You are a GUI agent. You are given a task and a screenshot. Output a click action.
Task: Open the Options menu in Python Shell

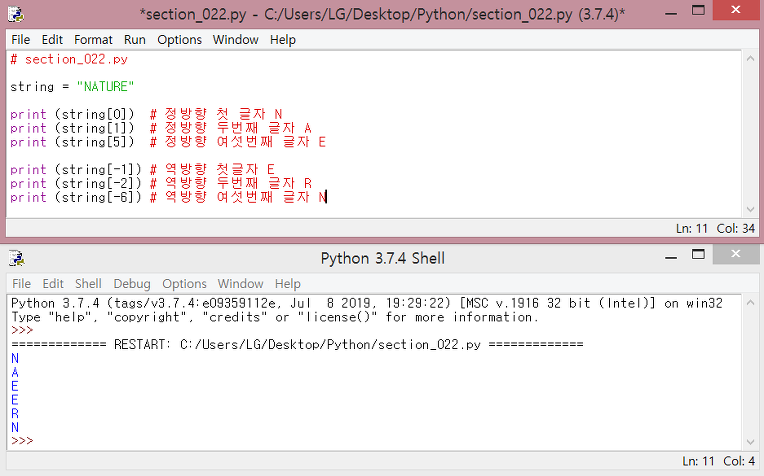tap(184, 284)
